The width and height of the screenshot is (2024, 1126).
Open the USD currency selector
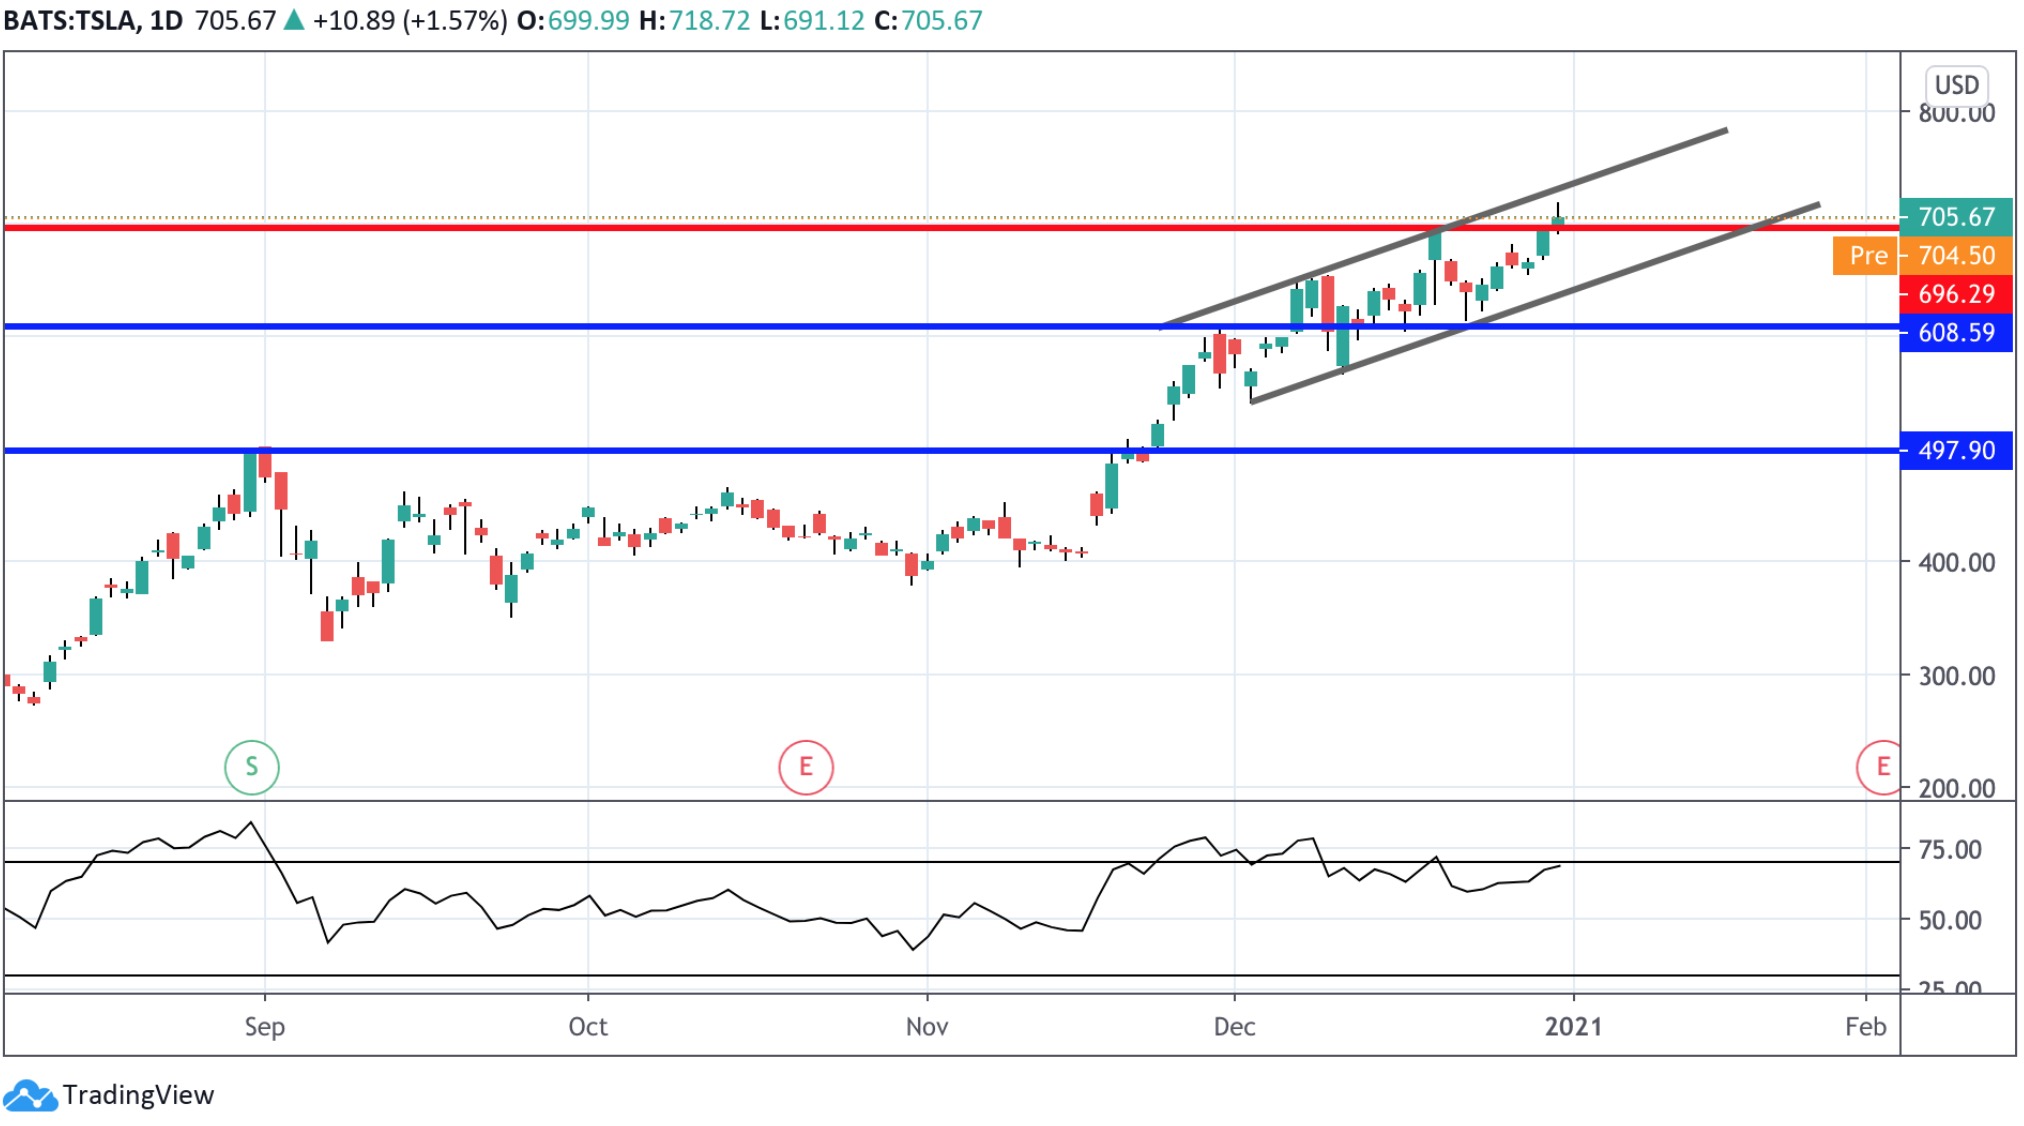coord(1955,85)
